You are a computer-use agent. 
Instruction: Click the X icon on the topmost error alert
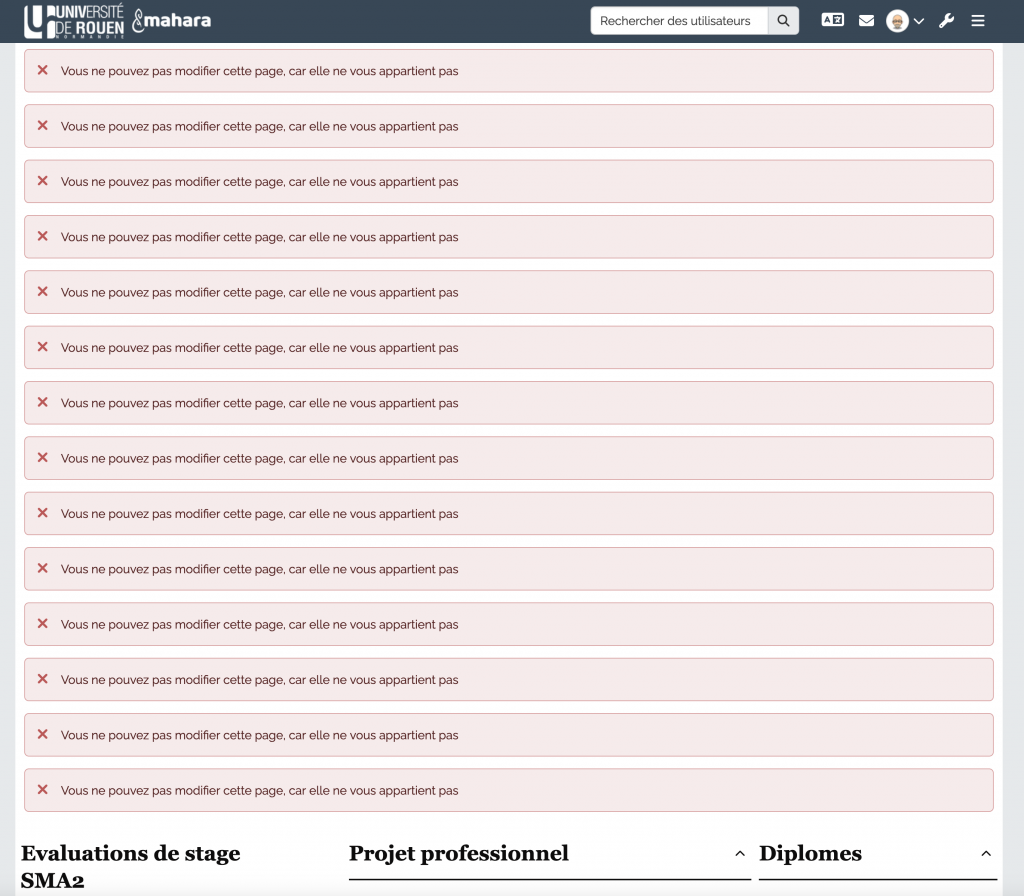(42, 70)
